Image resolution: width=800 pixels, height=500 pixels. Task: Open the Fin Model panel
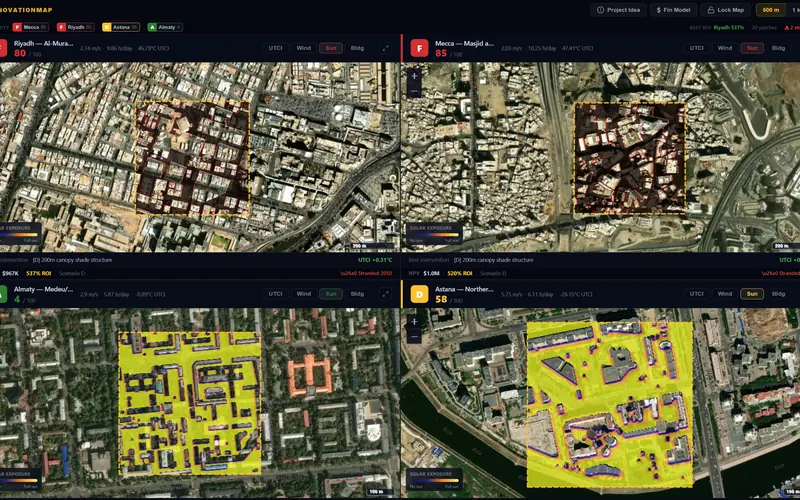(x=673, y=10)
